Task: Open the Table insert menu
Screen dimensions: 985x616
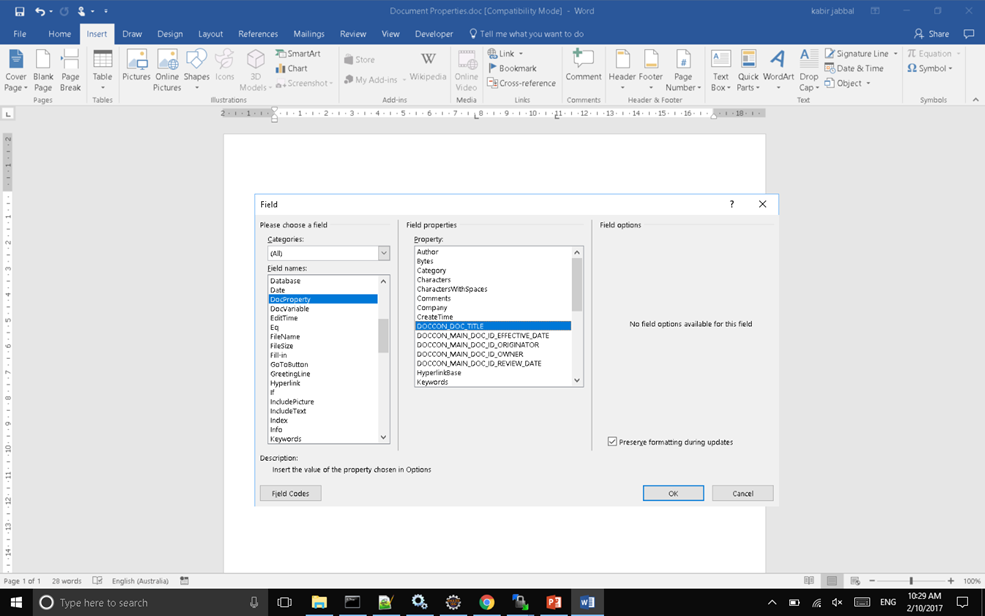Action: click(102, 71)
